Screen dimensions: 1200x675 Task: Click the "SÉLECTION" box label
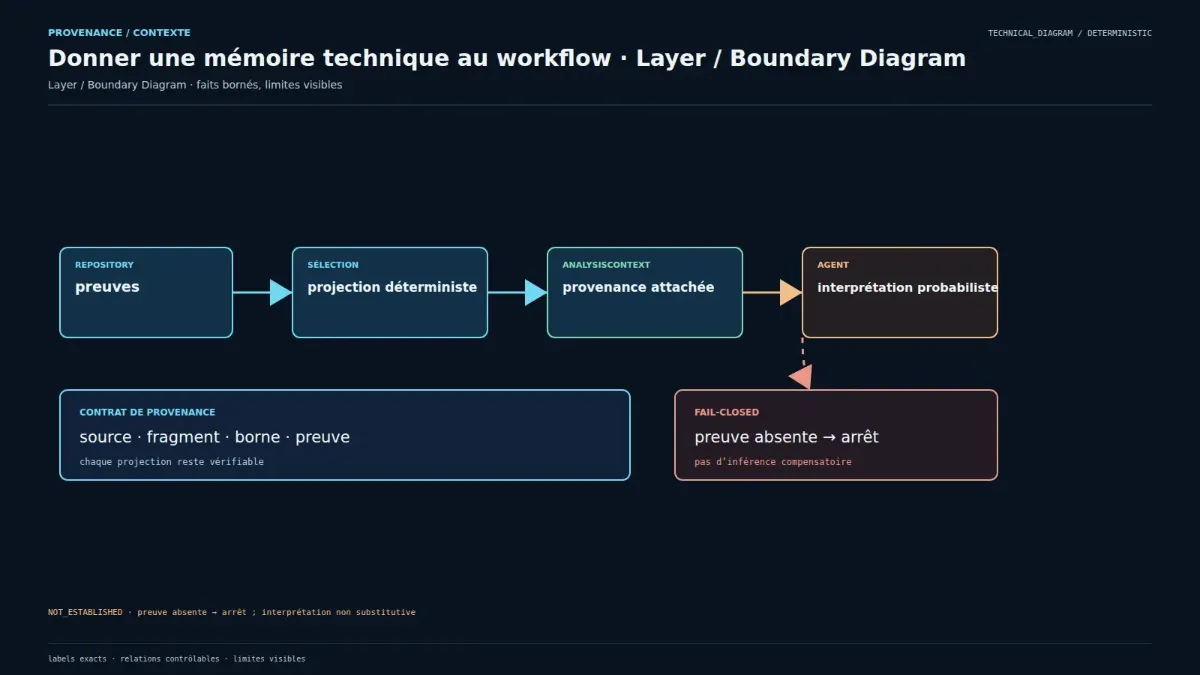(x=333, y=265)
